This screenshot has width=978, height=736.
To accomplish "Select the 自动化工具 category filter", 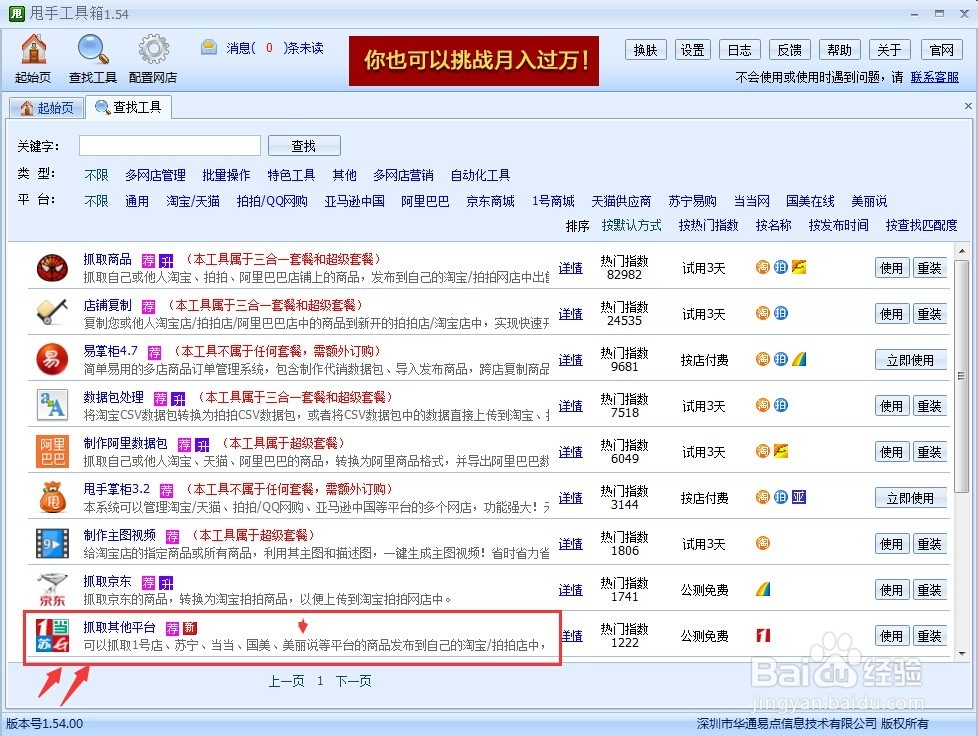I will click(481, 174).
